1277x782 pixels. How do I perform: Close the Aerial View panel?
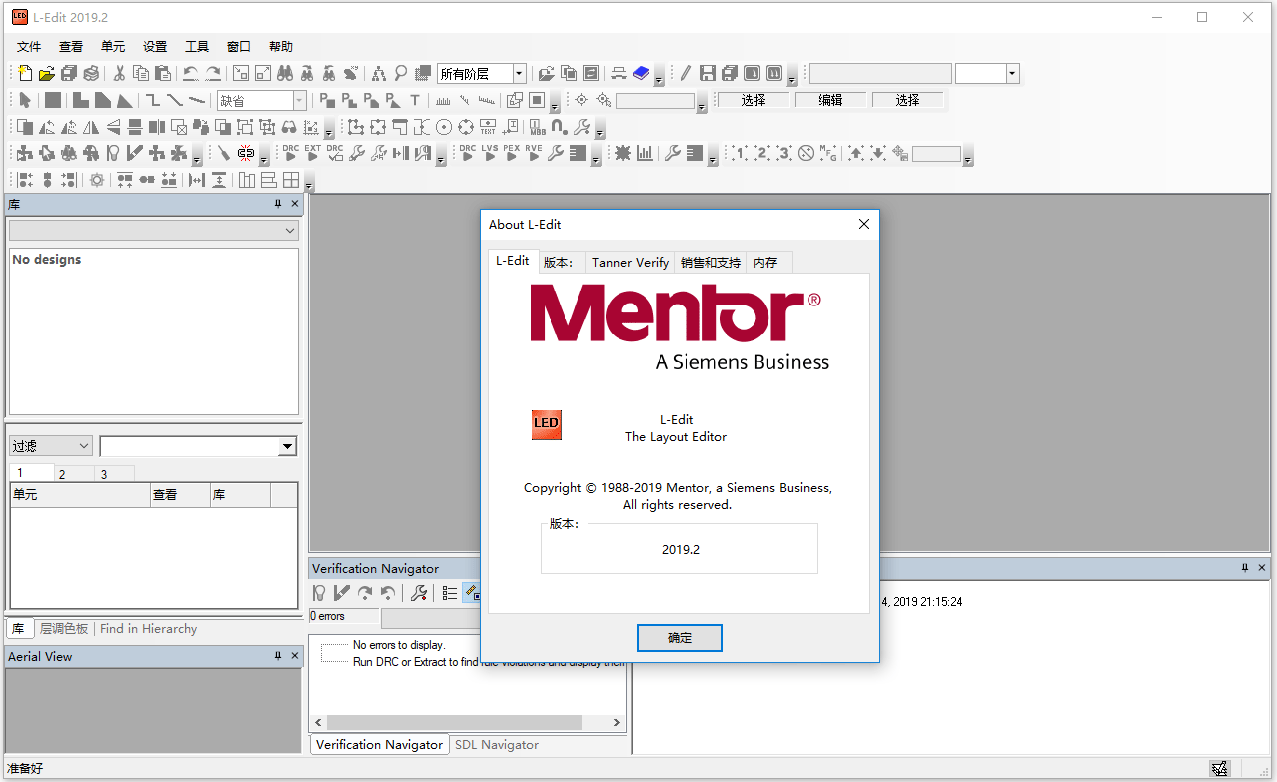click(295, 656)
